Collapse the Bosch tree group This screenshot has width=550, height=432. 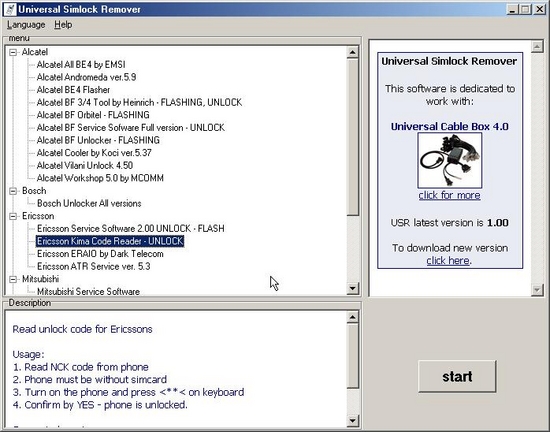point(13,191)
